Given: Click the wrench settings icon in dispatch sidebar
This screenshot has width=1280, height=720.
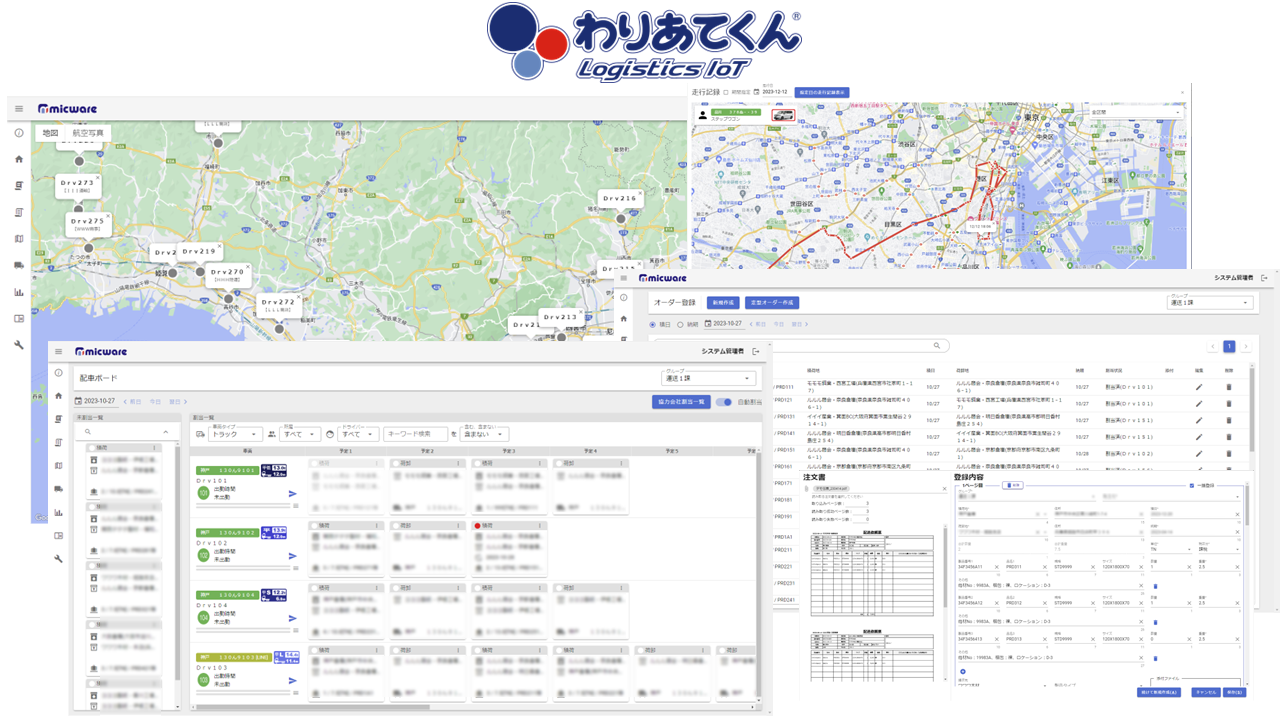Looking at the screenshot, I should [59, 559].
